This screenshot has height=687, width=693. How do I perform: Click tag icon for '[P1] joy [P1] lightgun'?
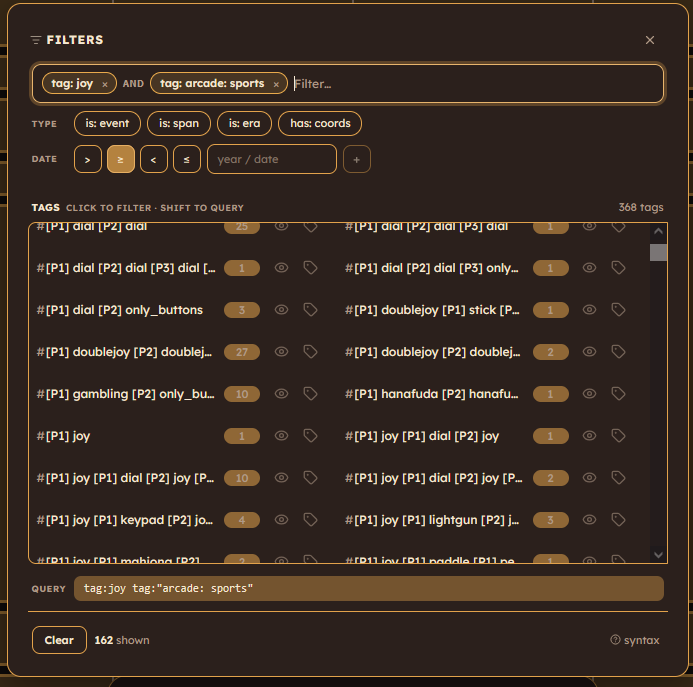tap(618, 519)
